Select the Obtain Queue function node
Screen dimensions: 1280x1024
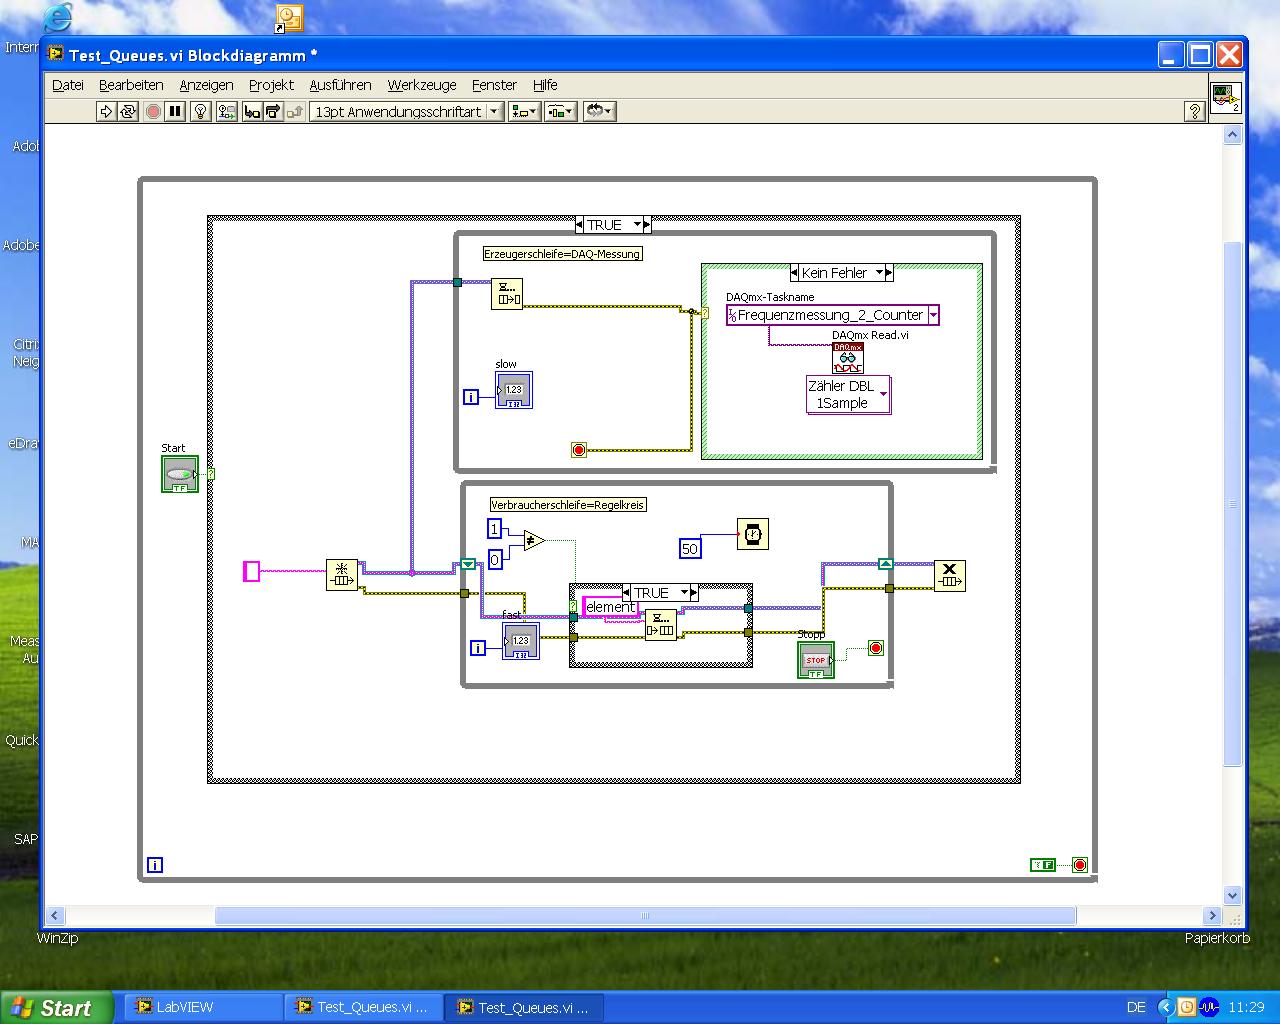[342, 575]
